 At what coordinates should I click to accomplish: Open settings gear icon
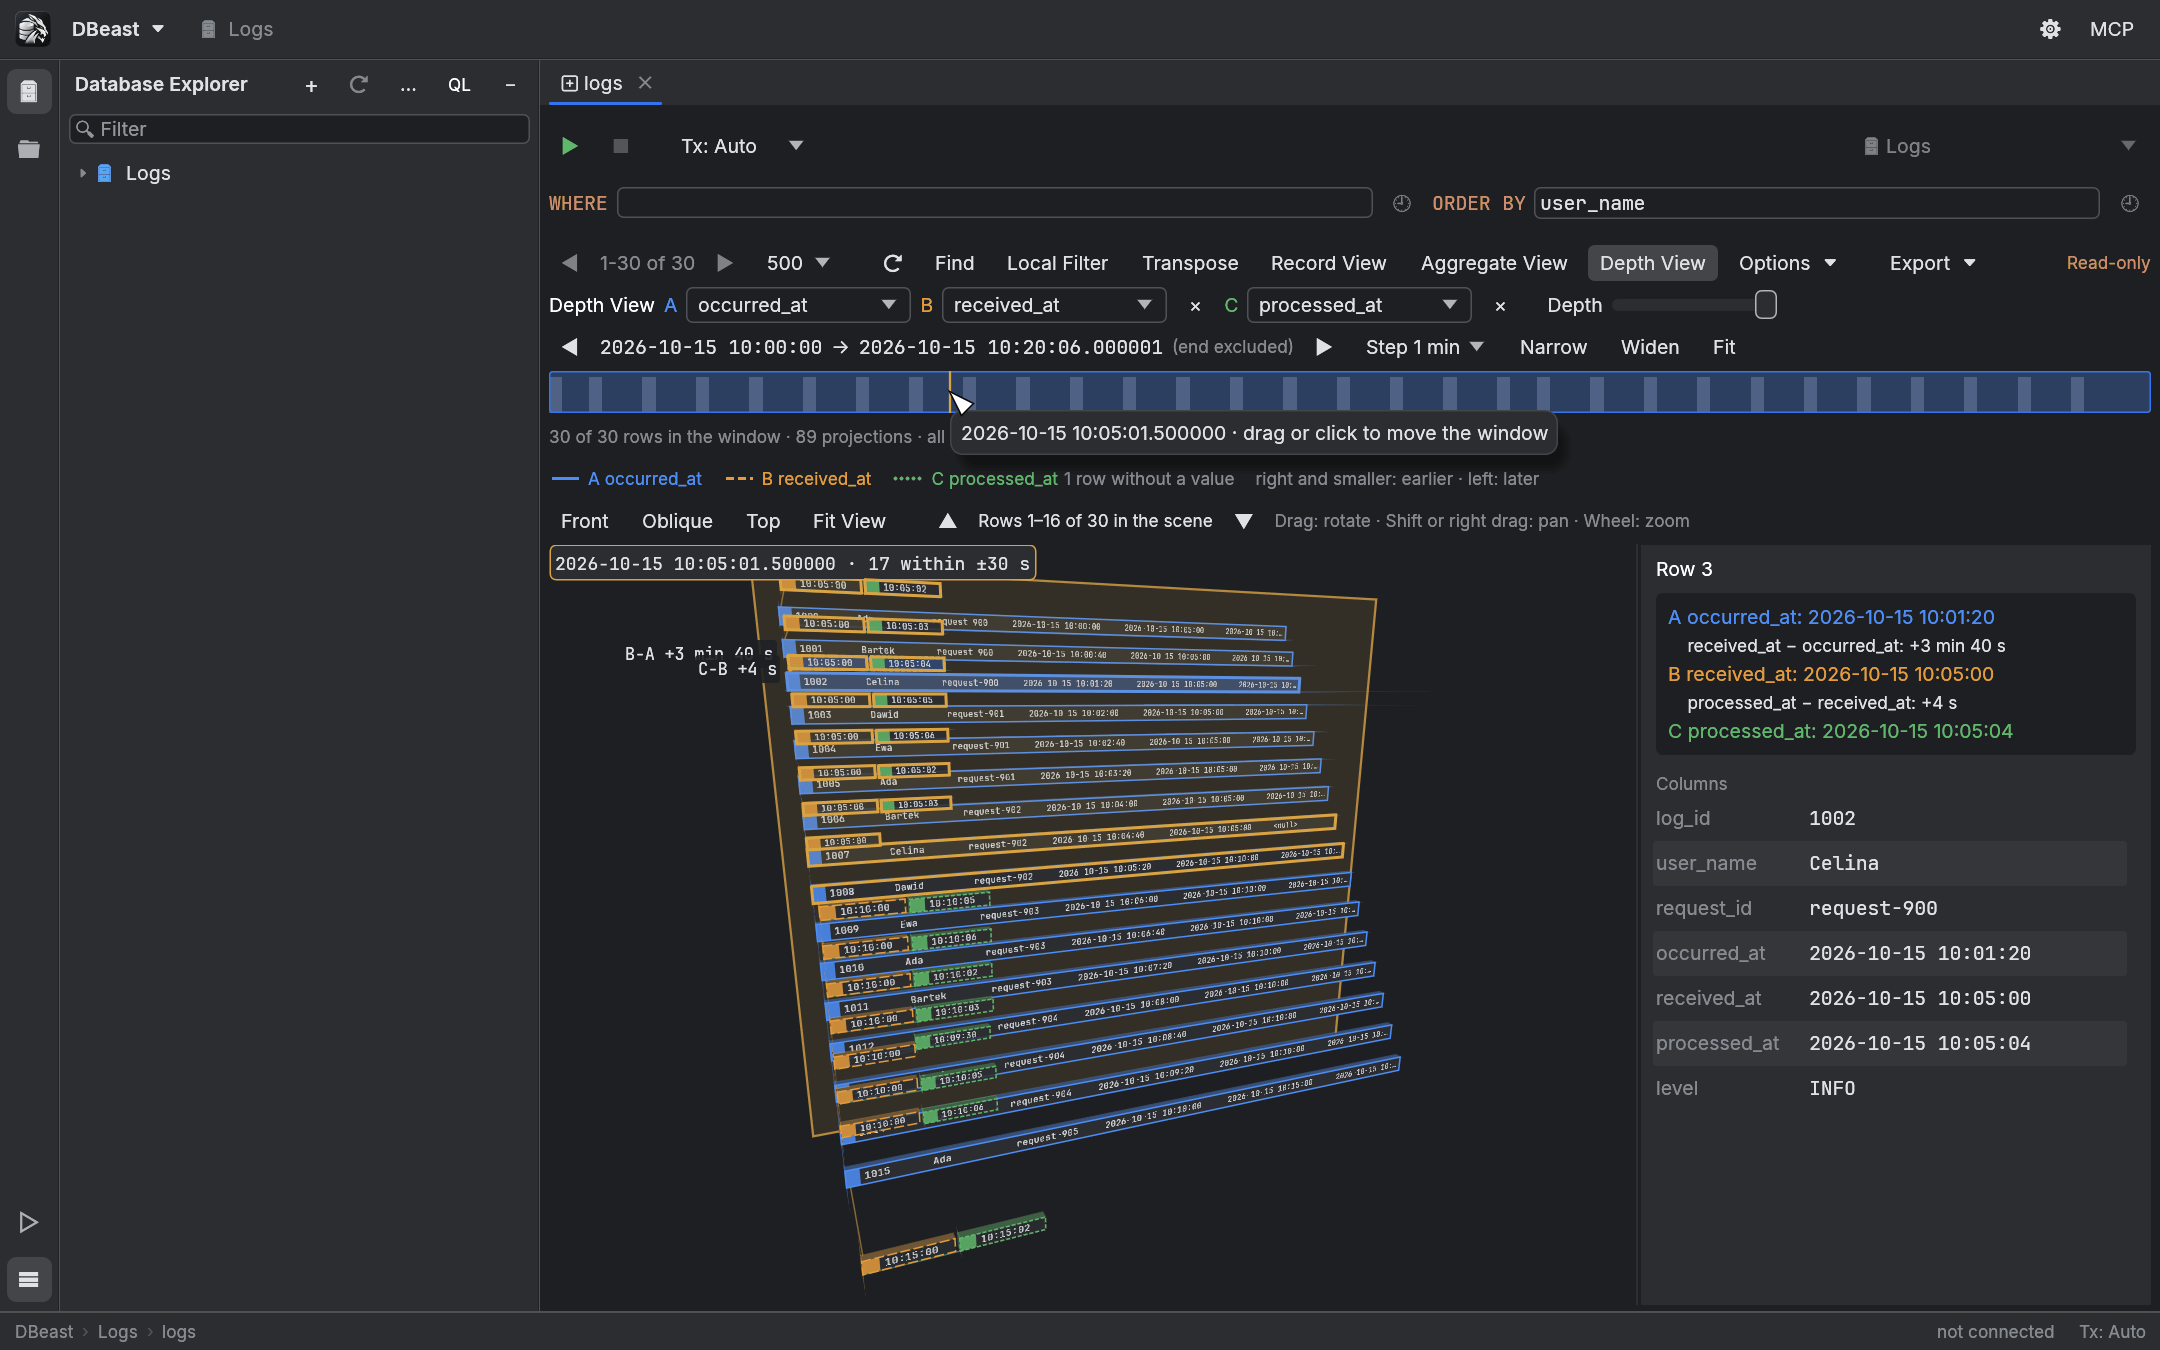point(2050,29)
